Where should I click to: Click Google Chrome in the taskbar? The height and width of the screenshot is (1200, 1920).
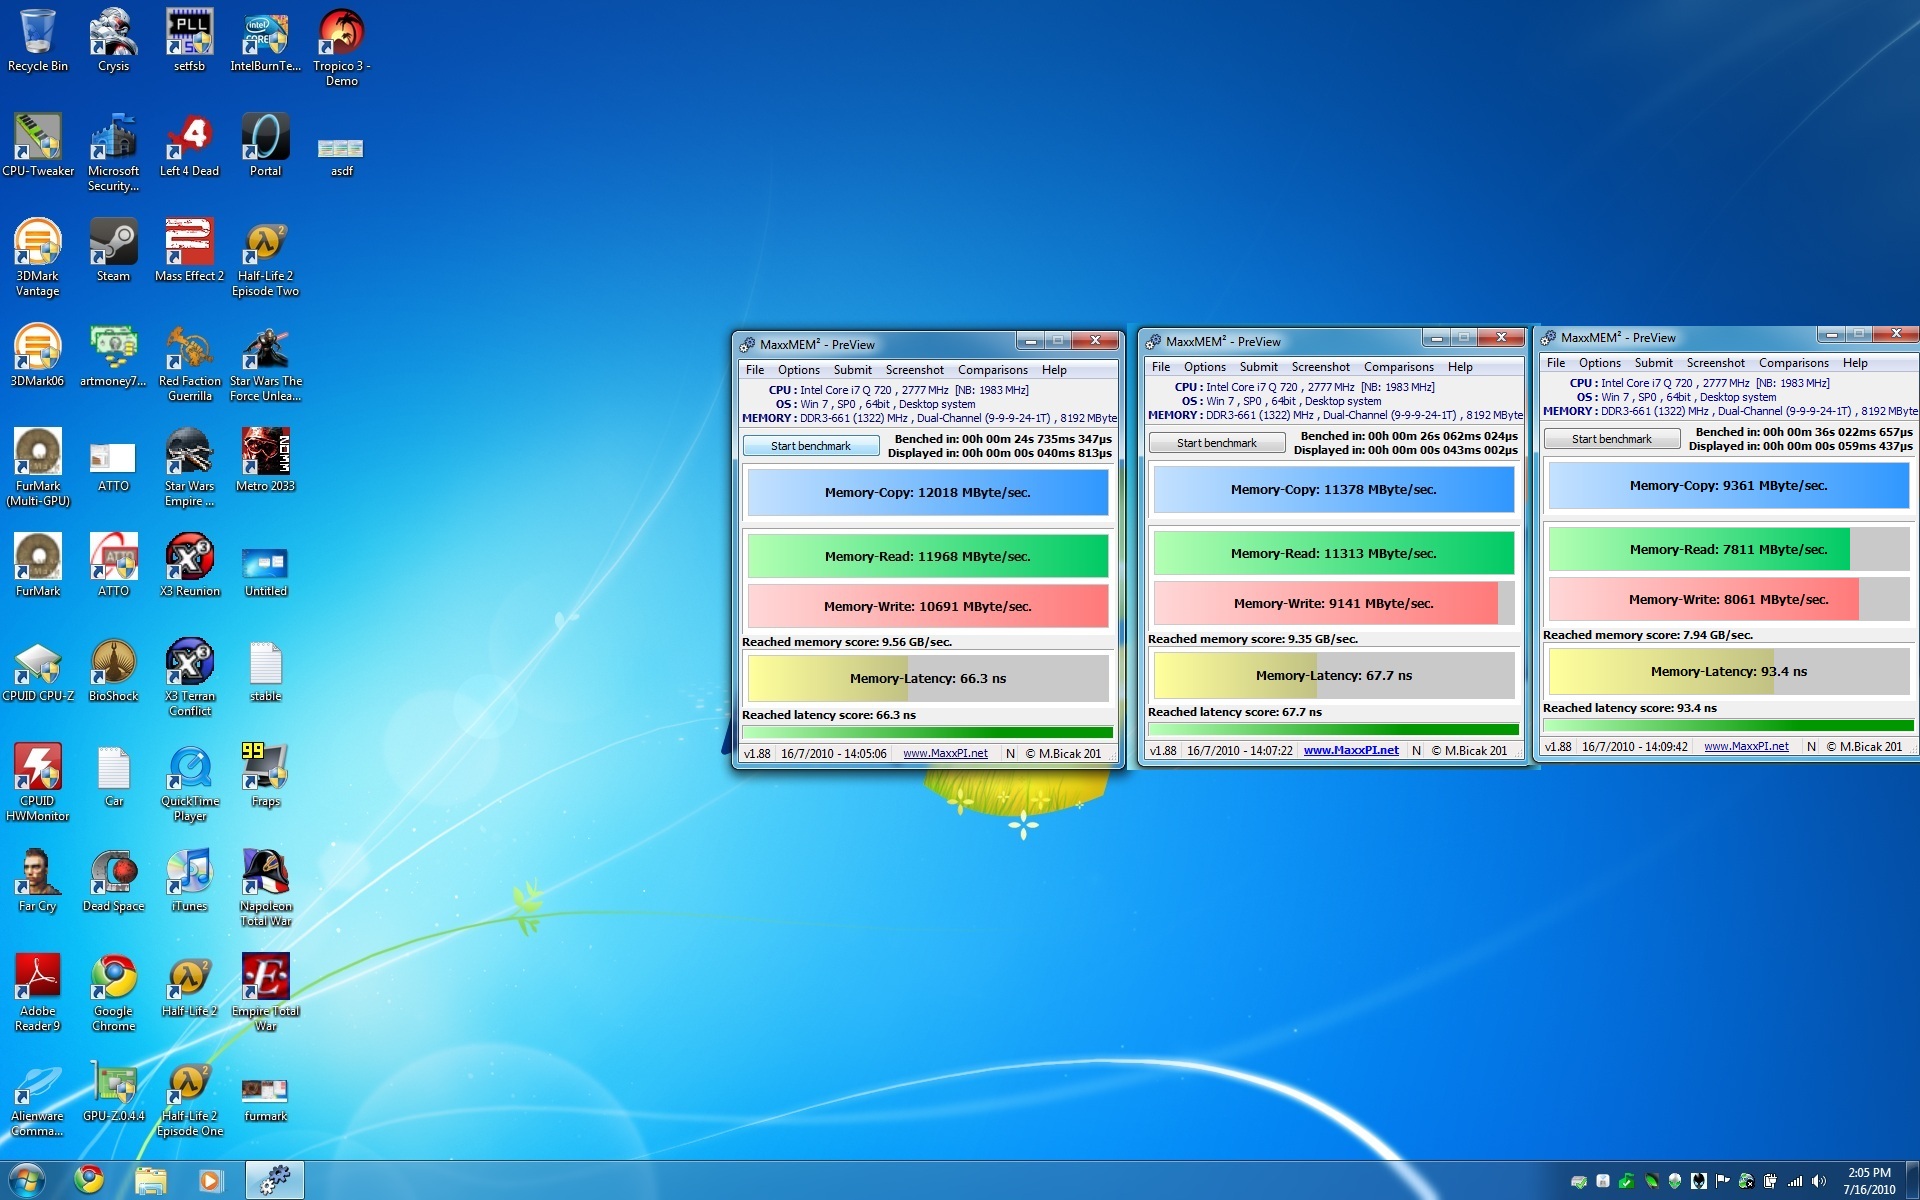coord(89,1180)
